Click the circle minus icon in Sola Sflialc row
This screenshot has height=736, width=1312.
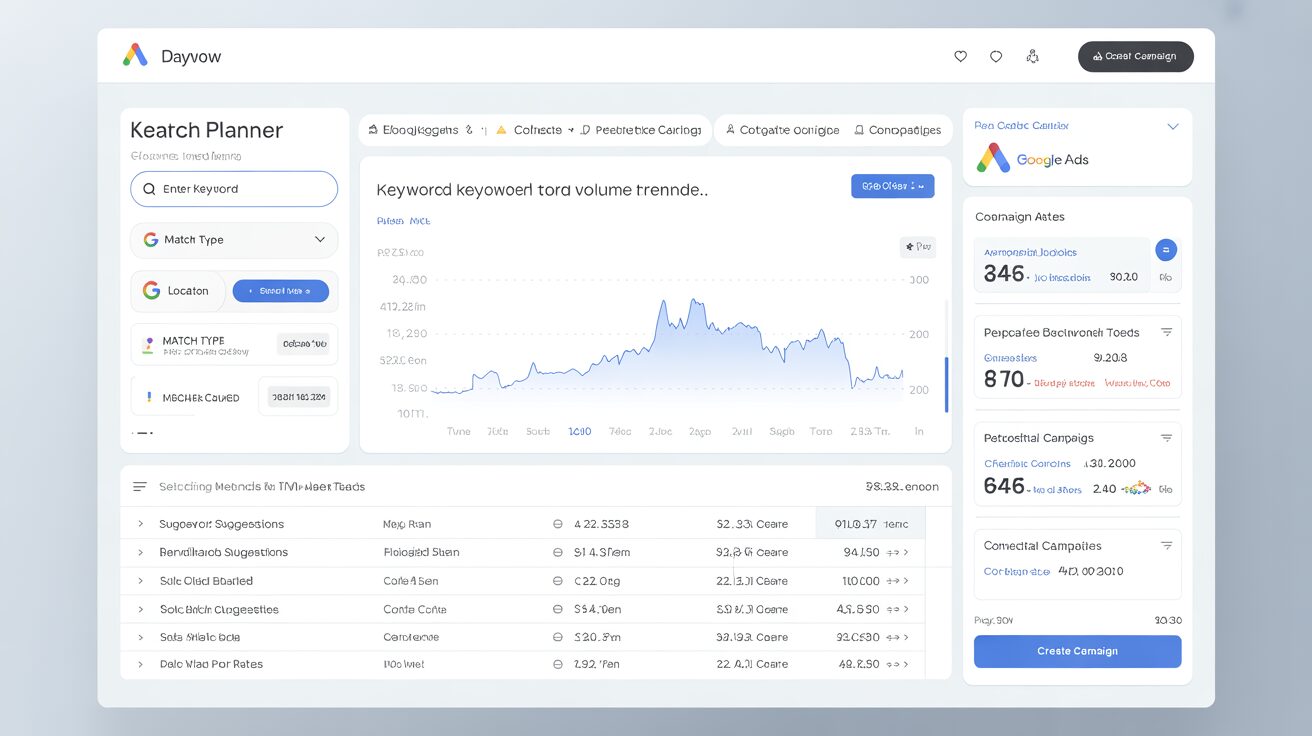558,637
